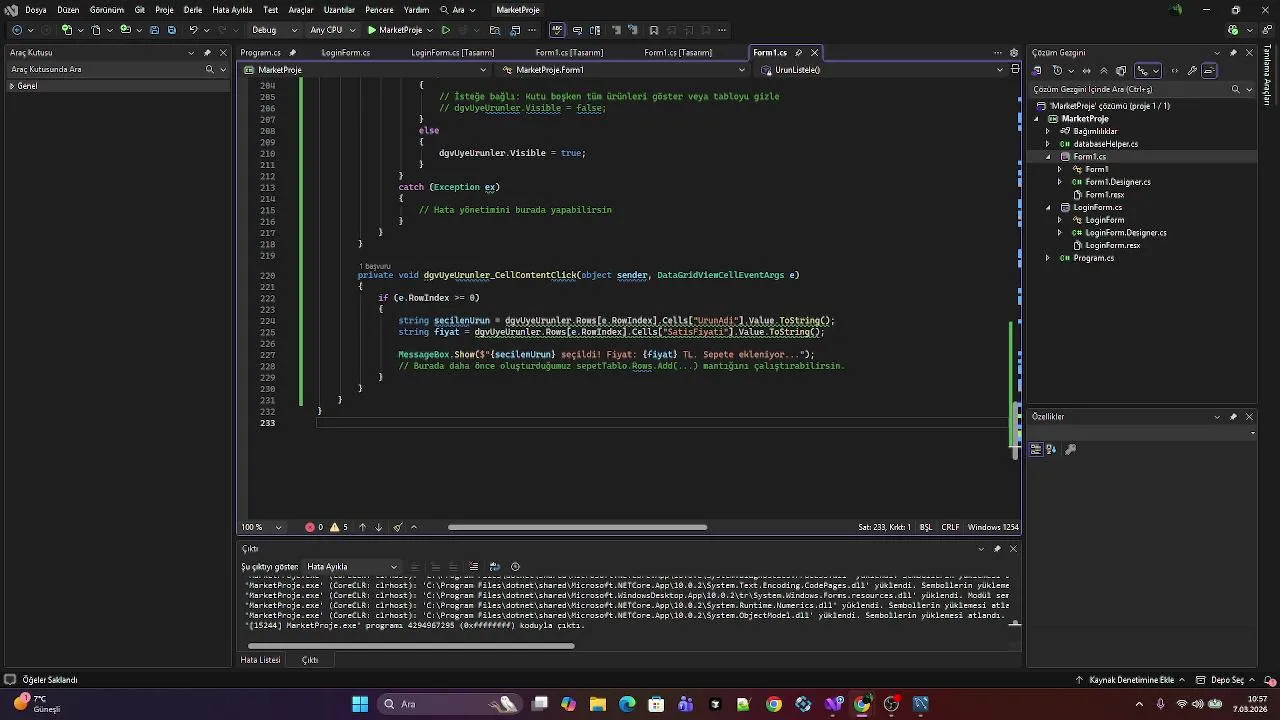Image resolution: width=1280 pixels, height=720 pixels.
Task: Switch to the Hata Listesi tab
Action: (x=260, y=660)
